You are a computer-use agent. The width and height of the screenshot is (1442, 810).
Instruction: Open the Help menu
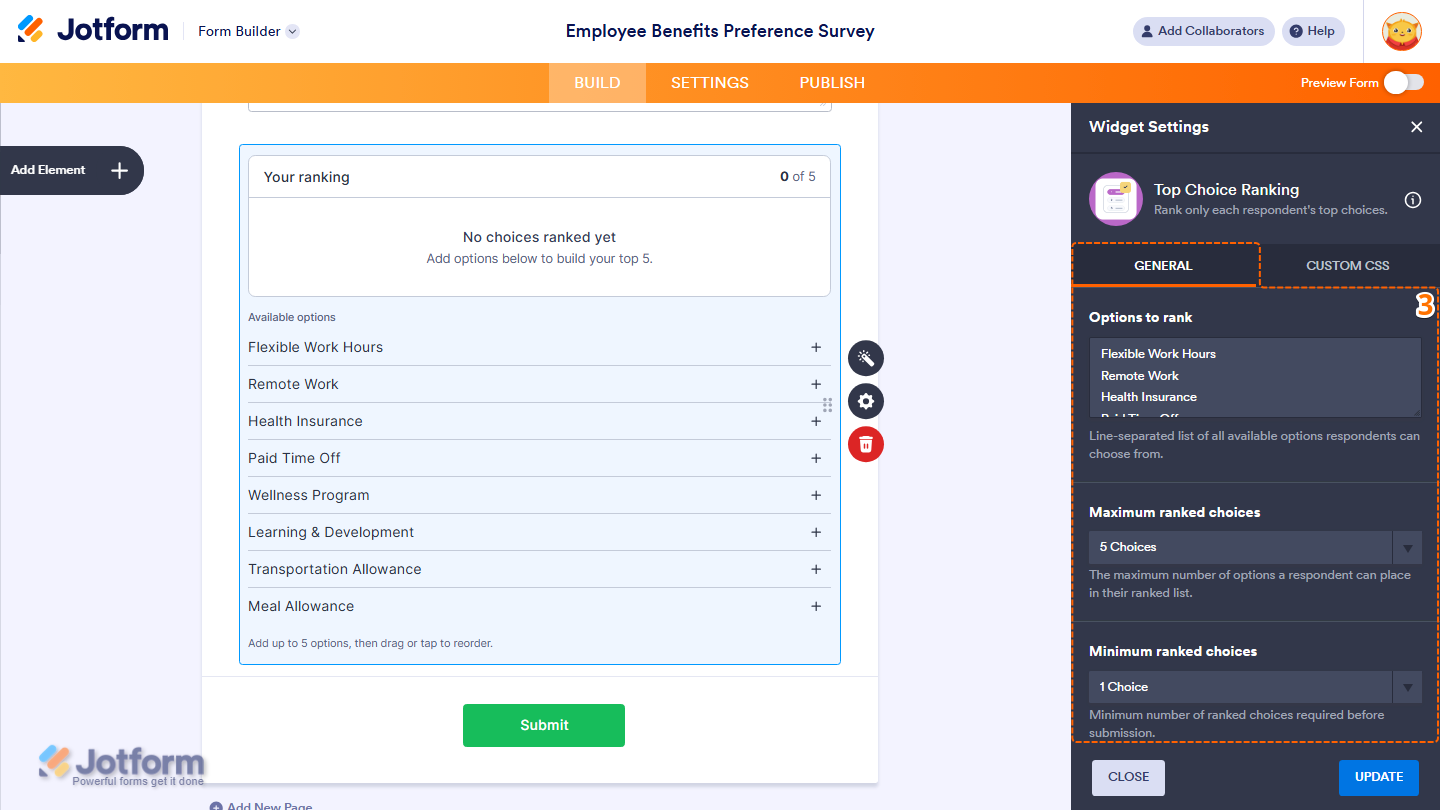coord(1313,31)
